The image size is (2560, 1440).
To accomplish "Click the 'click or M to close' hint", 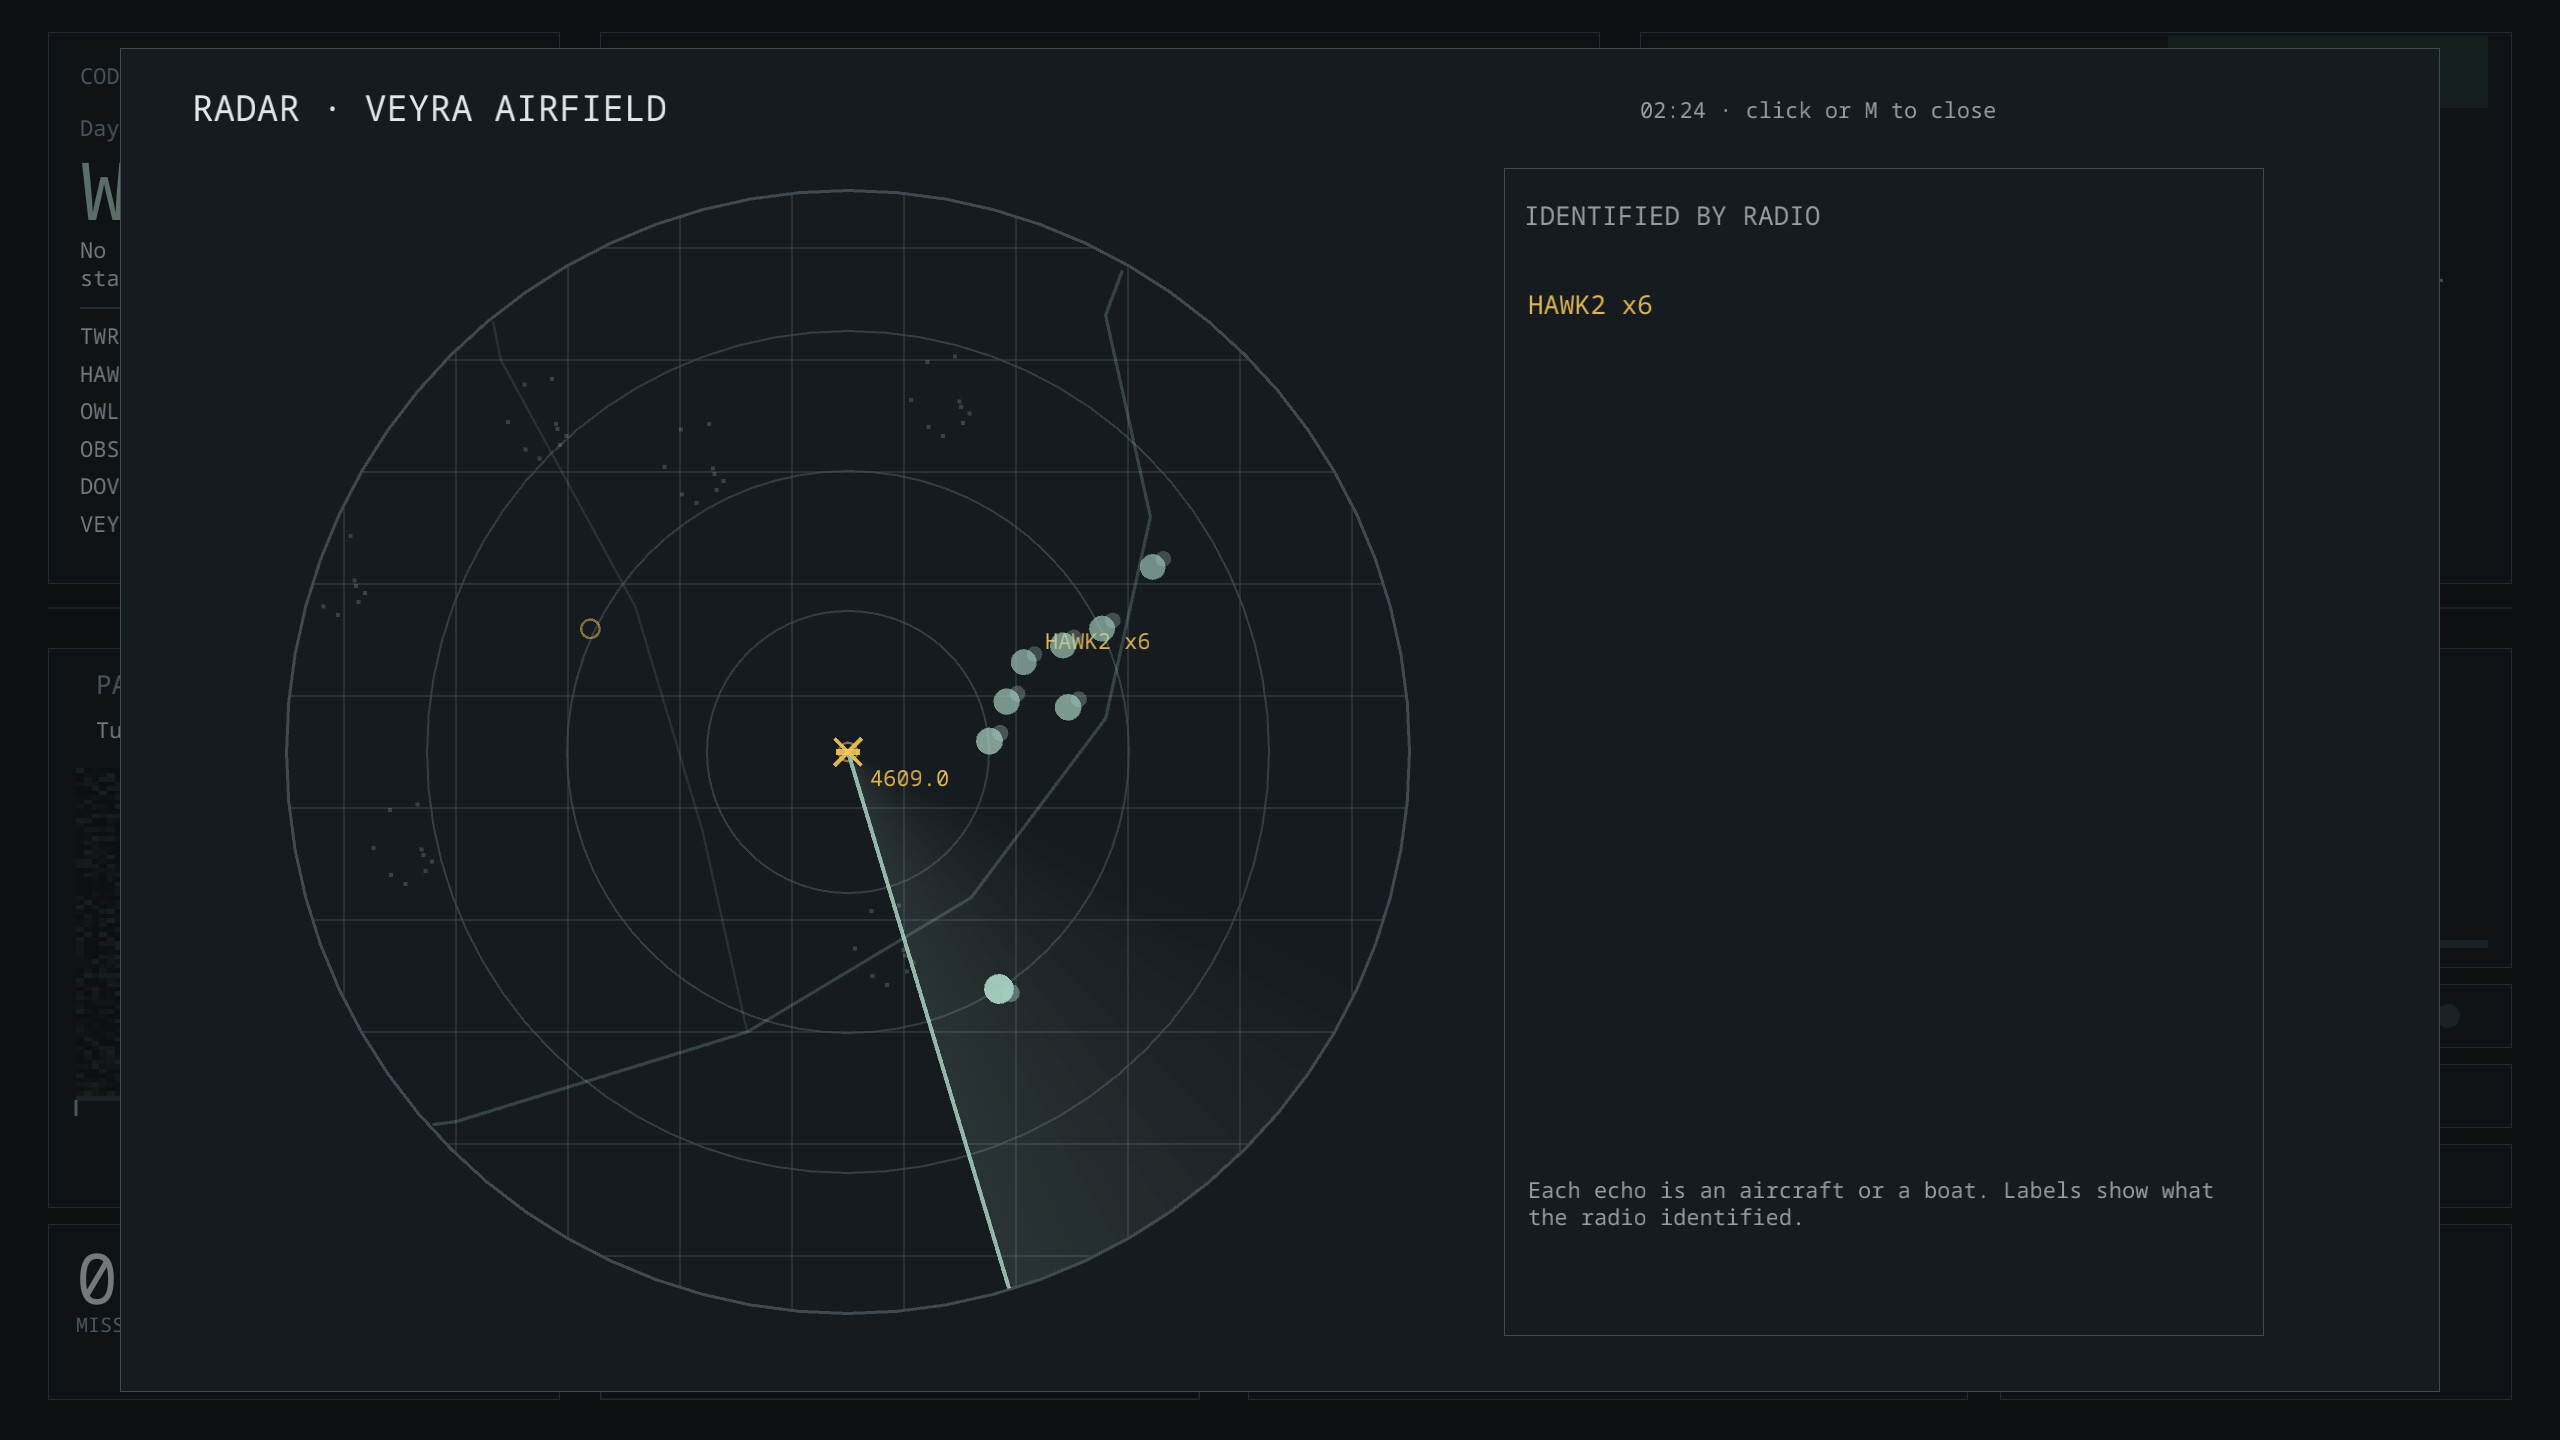I will (1870, 111).
